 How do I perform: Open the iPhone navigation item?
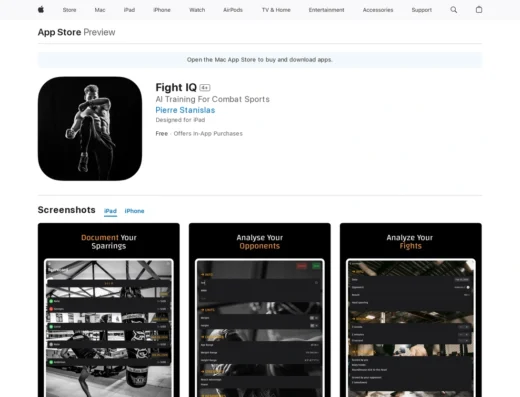pyautogui.click(x=162, y=10)
